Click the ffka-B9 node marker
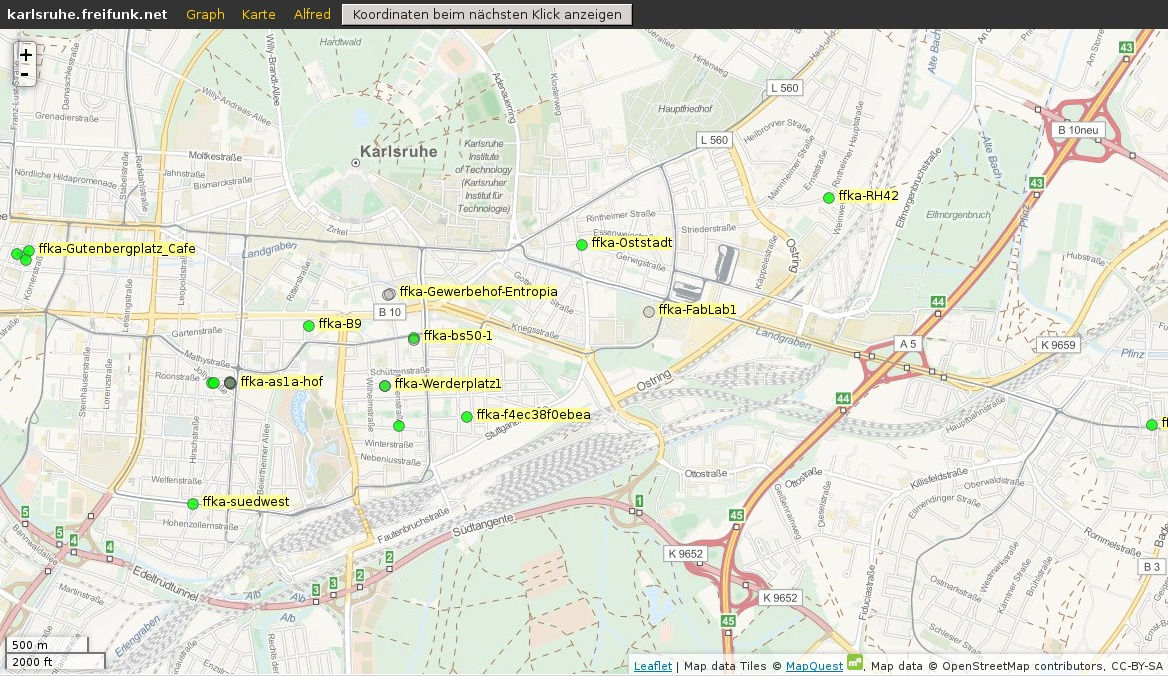 (307, 325)
